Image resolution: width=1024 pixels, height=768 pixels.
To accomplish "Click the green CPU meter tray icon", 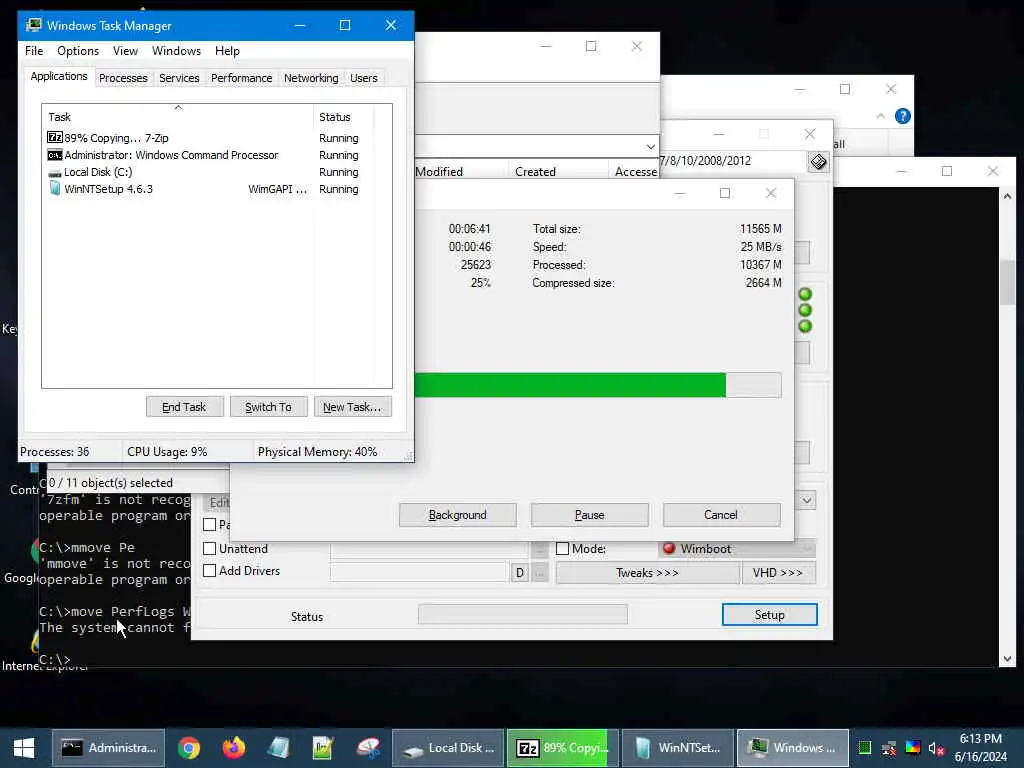I will click(x=865, y=748).
